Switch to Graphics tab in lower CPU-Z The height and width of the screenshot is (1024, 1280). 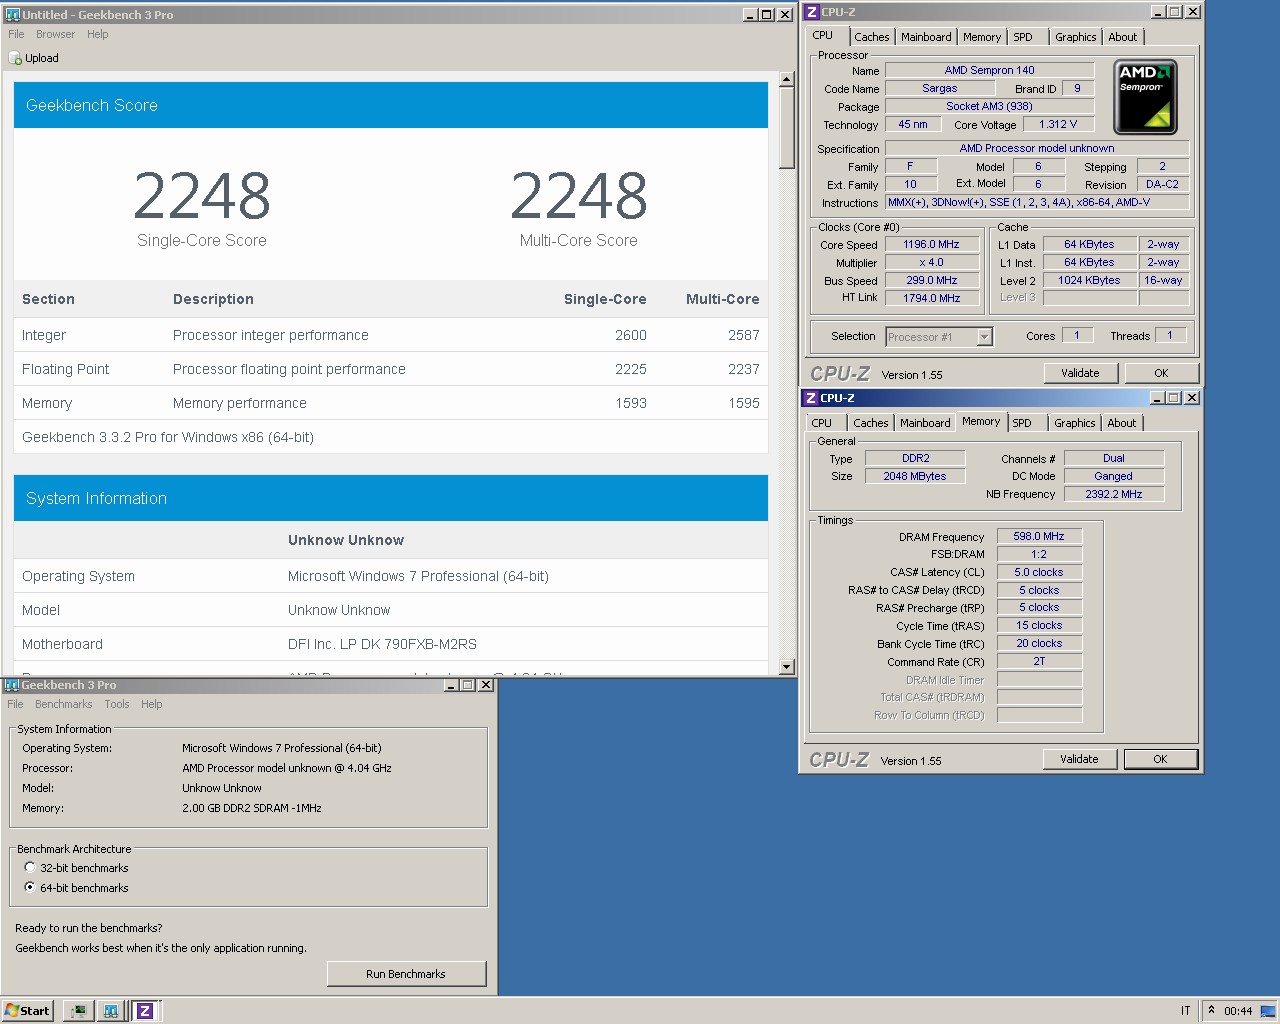pyautogui.click(x=1074, y=423)
